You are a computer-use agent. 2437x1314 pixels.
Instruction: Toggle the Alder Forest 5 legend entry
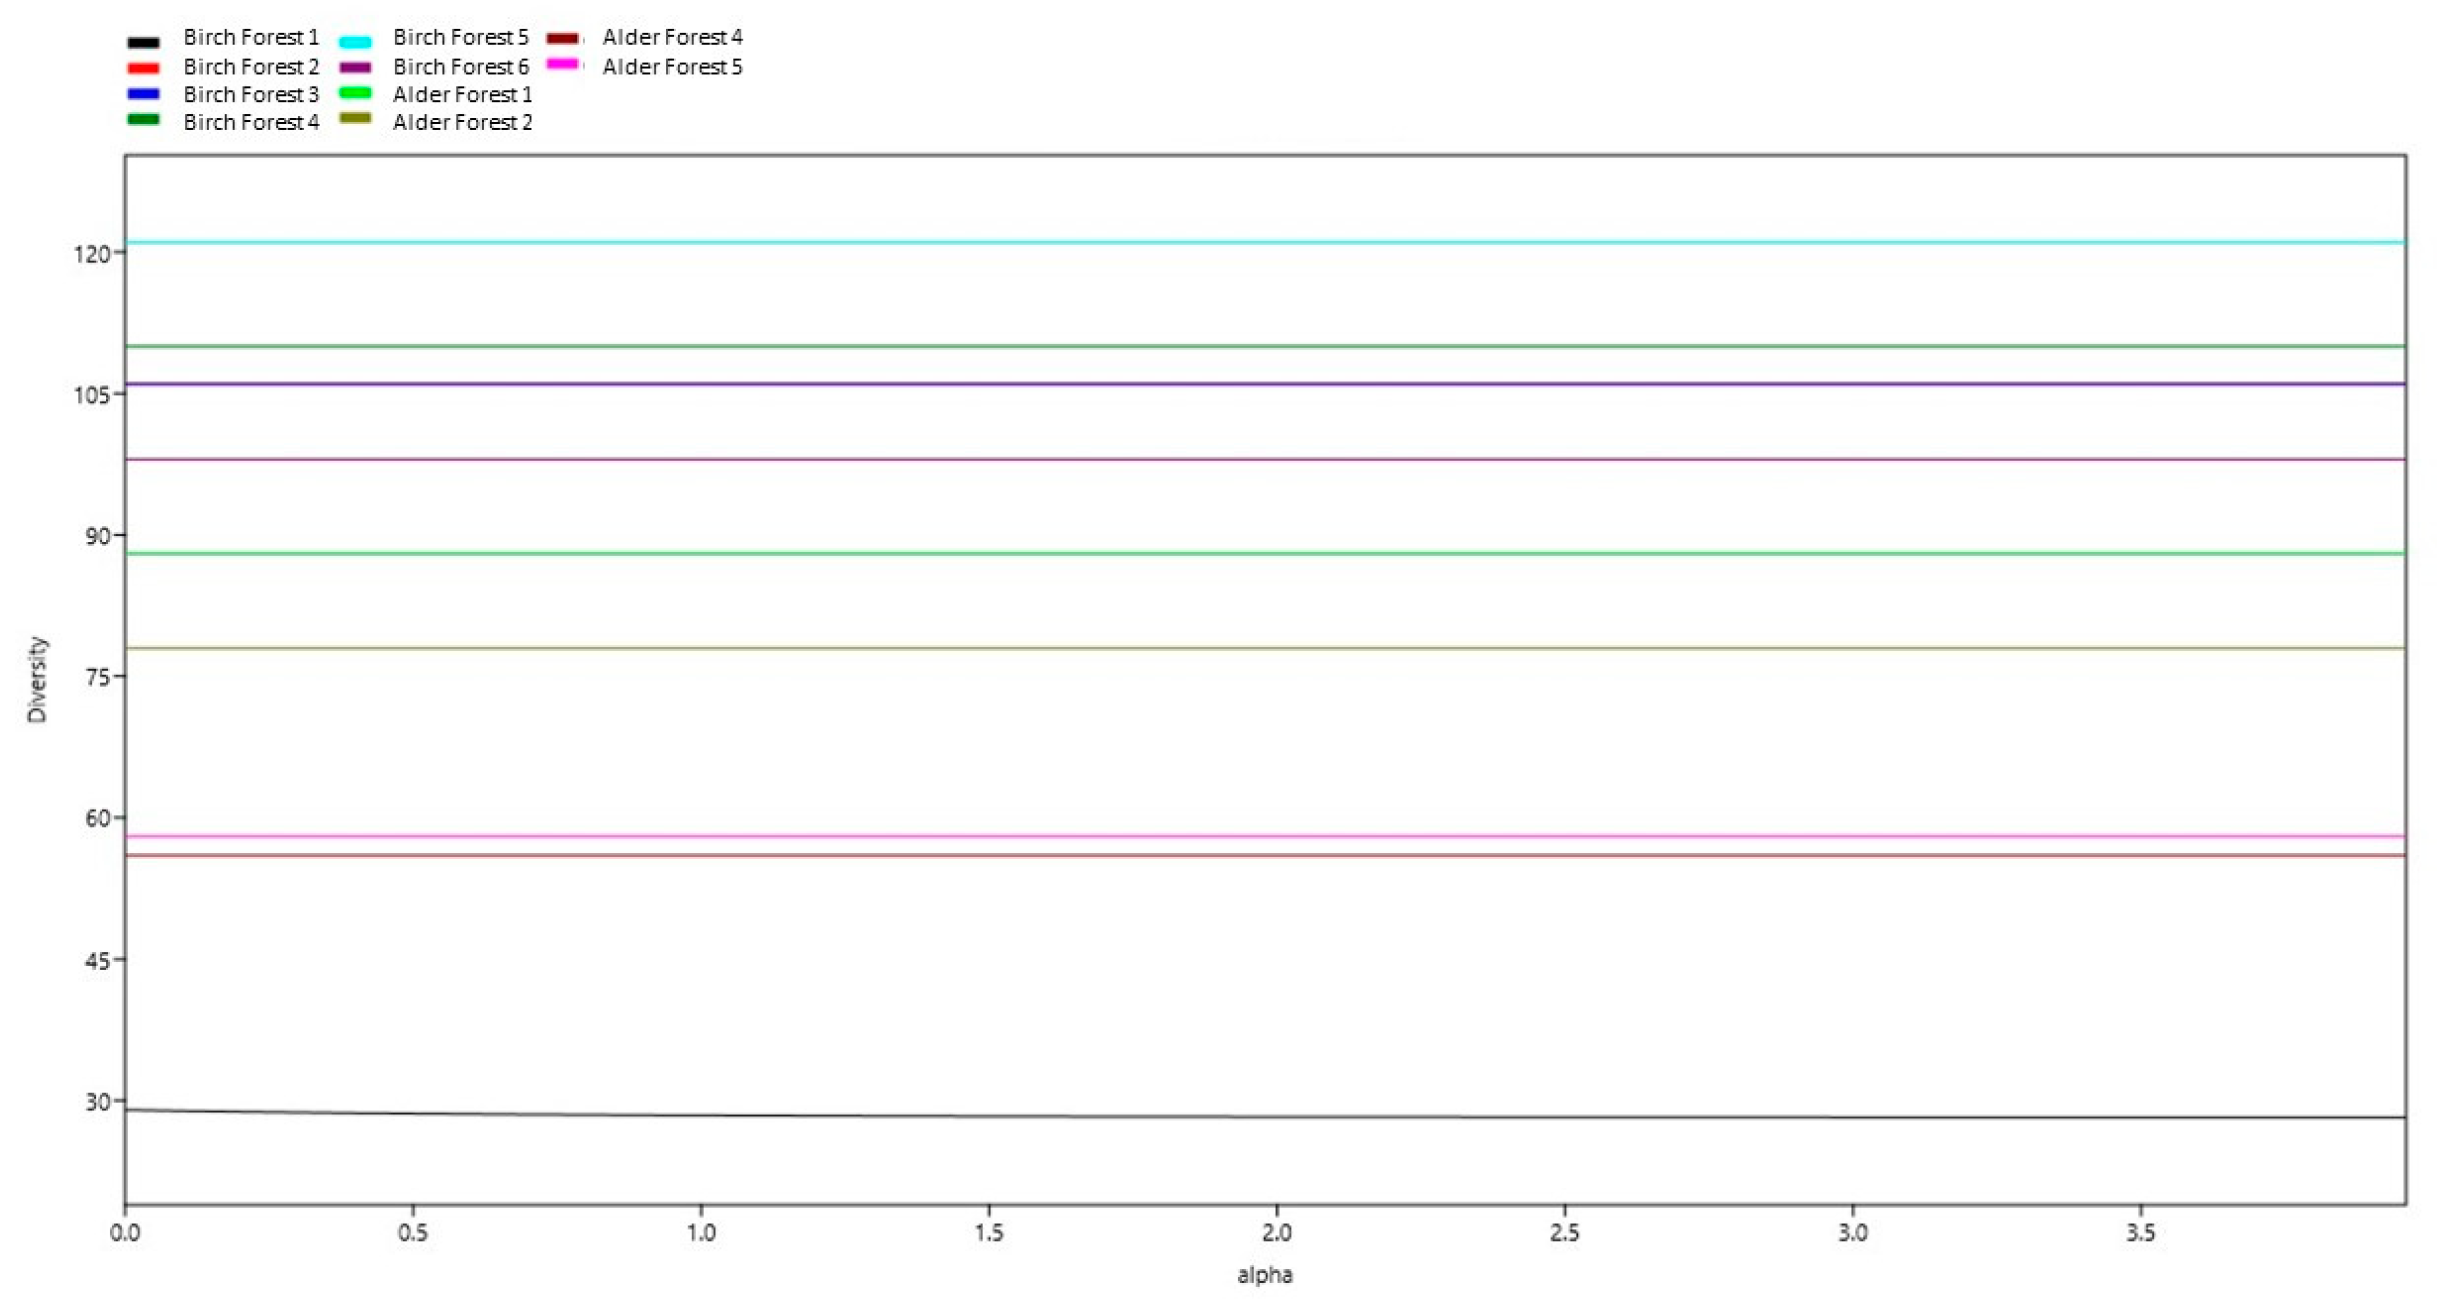pos(674,66)
